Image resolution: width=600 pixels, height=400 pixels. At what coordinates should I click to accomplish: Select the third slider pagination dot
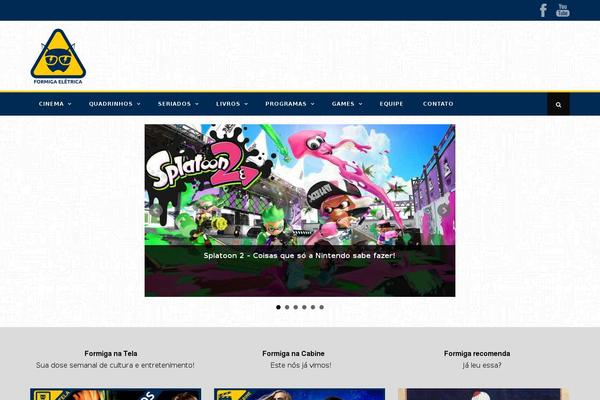295,307
